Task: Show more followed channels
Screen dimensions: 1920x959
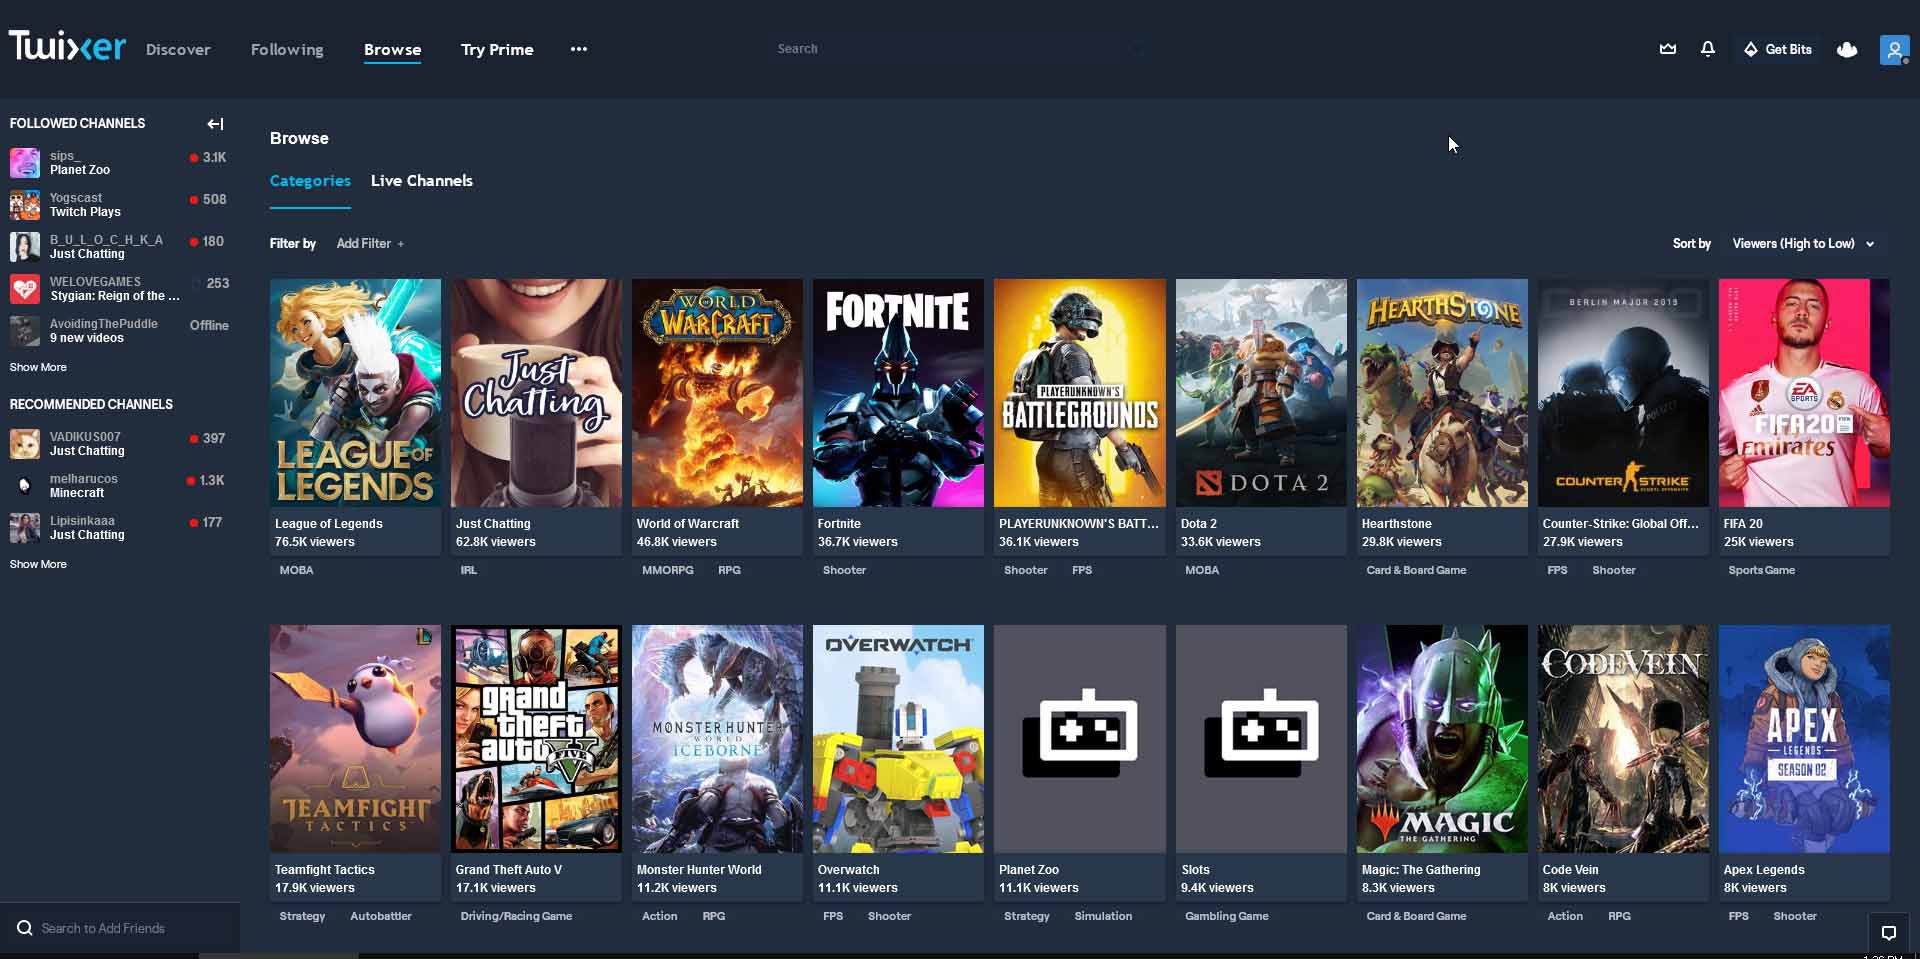Action: tap(38, 367)
